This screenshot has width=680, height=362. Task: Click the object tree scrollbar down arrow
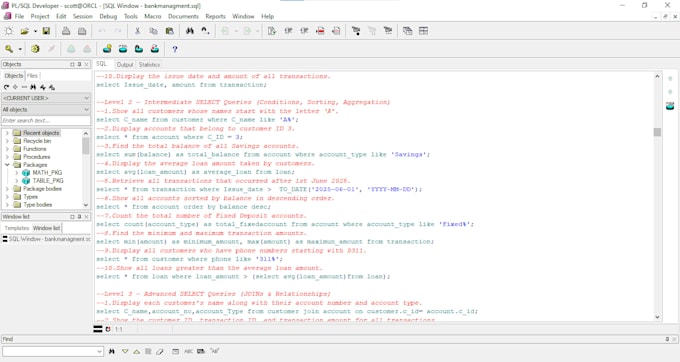(85, 205)
